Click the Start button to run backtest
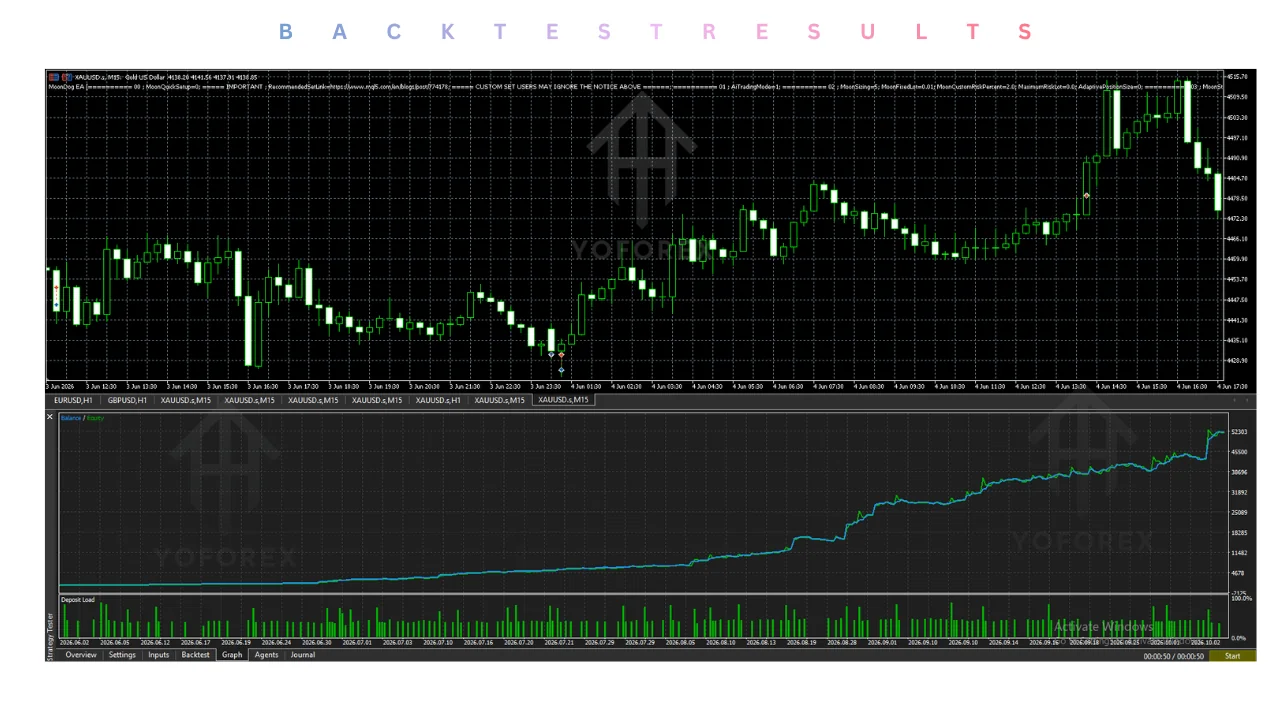The width and height of the screenshot is (1280, 720). 1232,656
